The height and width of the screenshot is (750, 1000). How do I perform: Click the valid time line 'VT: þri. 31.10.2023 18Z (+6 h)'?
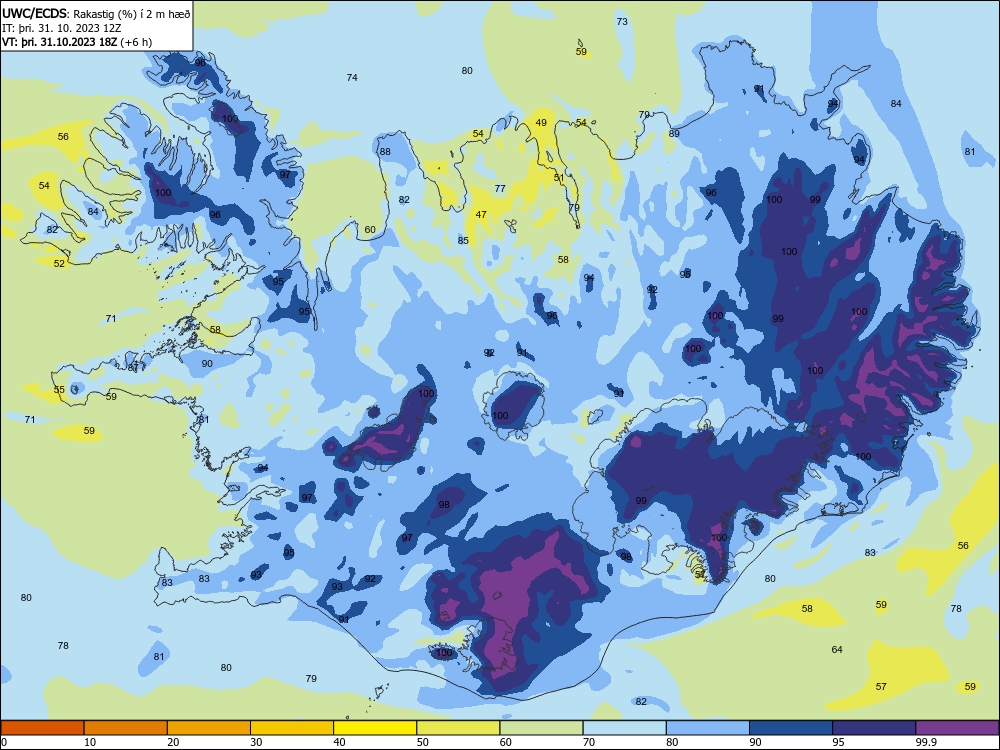tap(77, 43)
